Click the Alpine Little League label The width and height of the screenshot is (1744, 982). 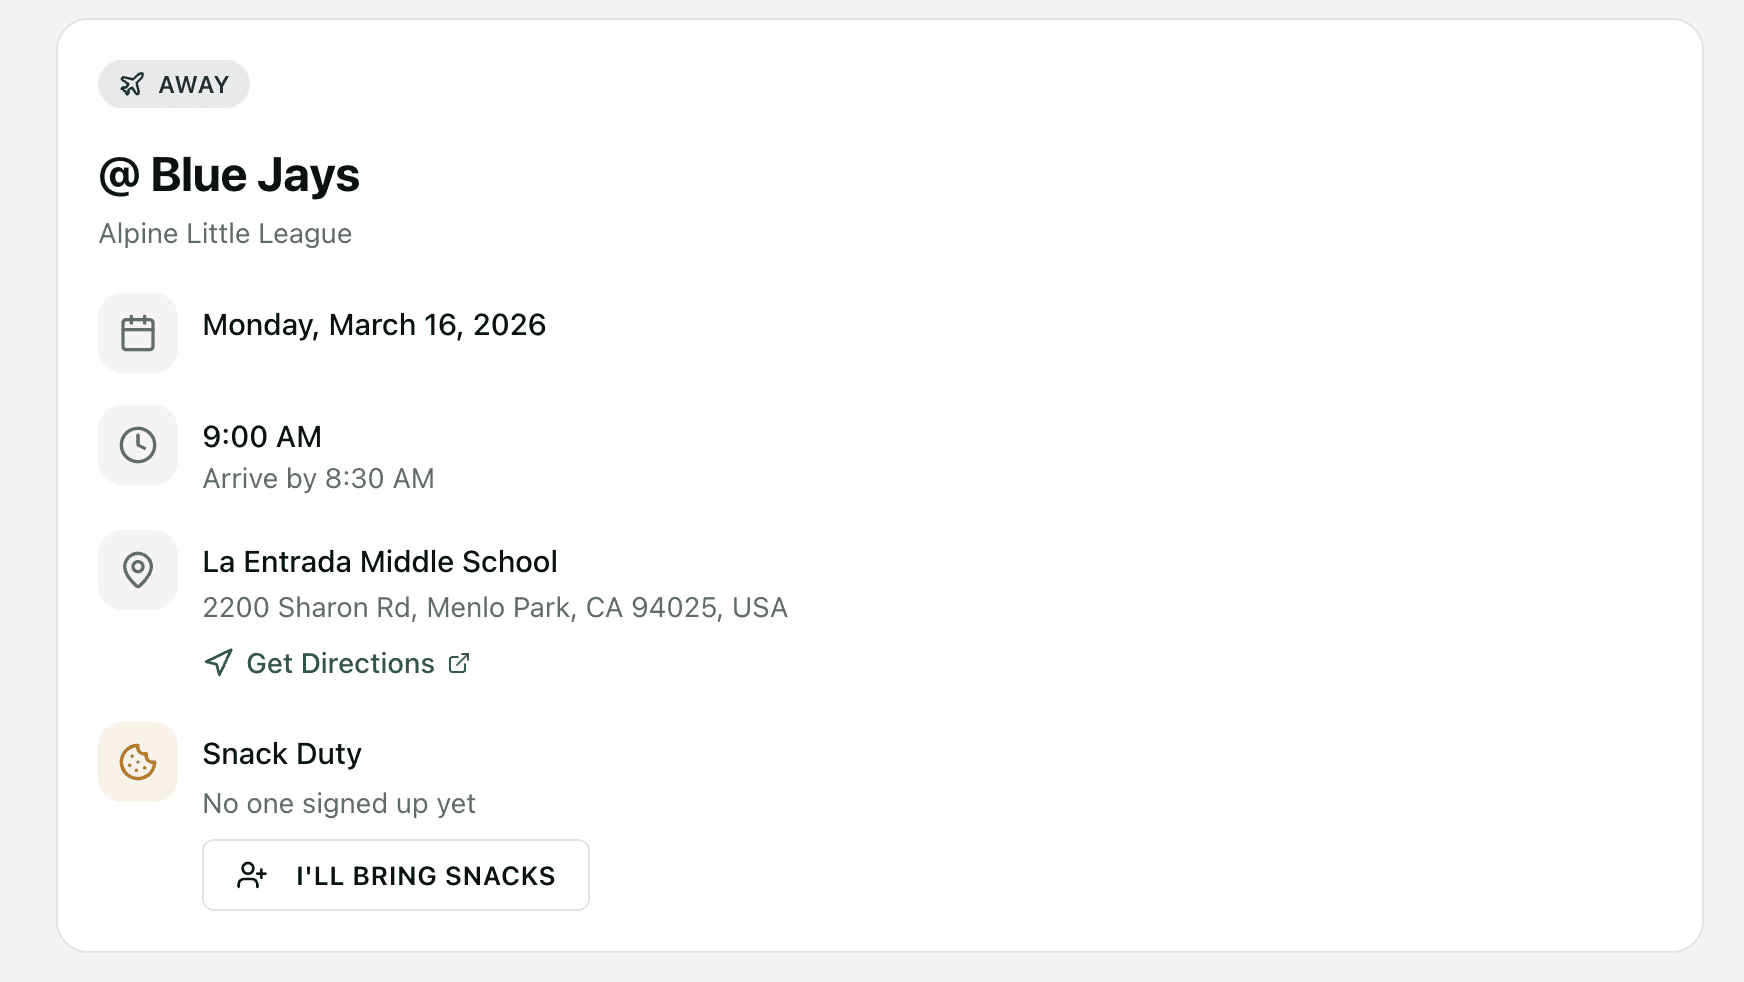point(225,233)
